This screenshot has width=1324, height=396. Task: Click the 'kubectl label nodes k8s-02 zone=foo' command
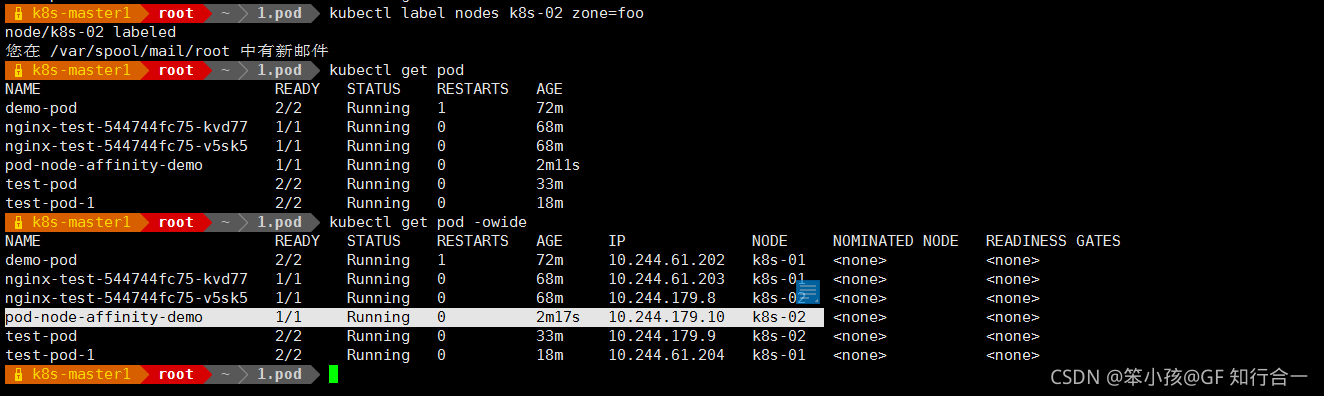pyautogui.click(x=486, y=13)
